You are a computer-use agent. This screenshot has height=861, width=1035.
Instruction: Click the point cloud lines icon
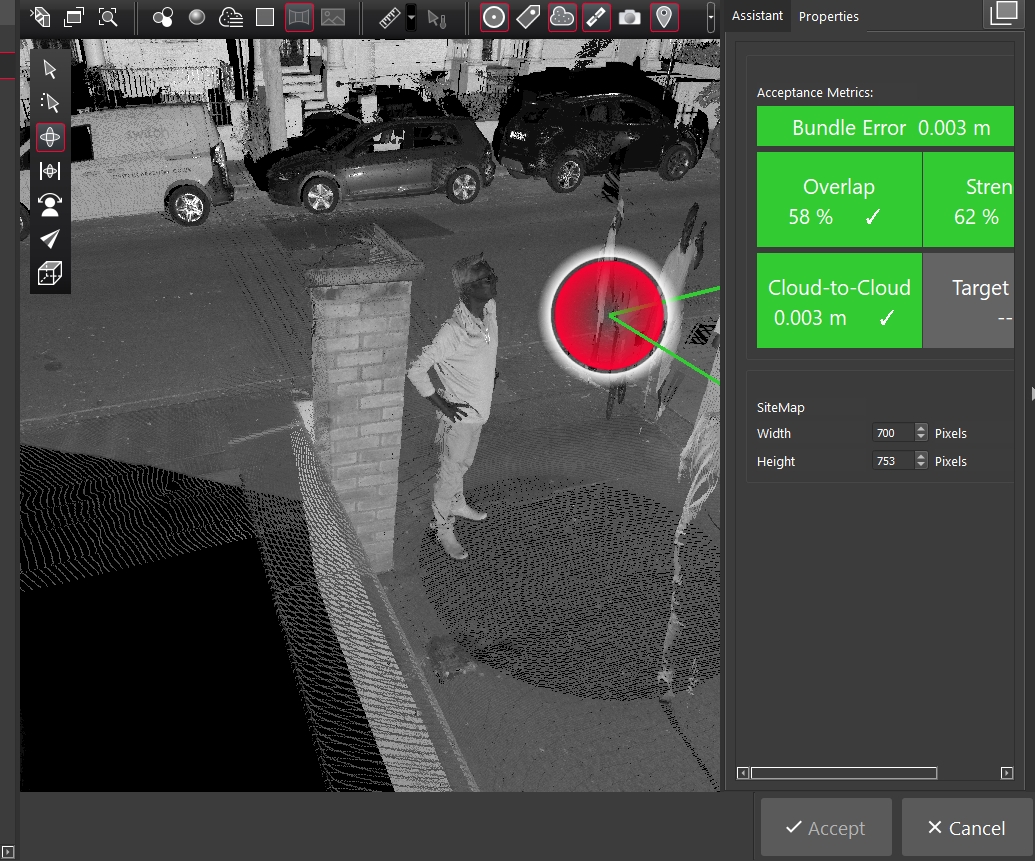pos(231,17)
